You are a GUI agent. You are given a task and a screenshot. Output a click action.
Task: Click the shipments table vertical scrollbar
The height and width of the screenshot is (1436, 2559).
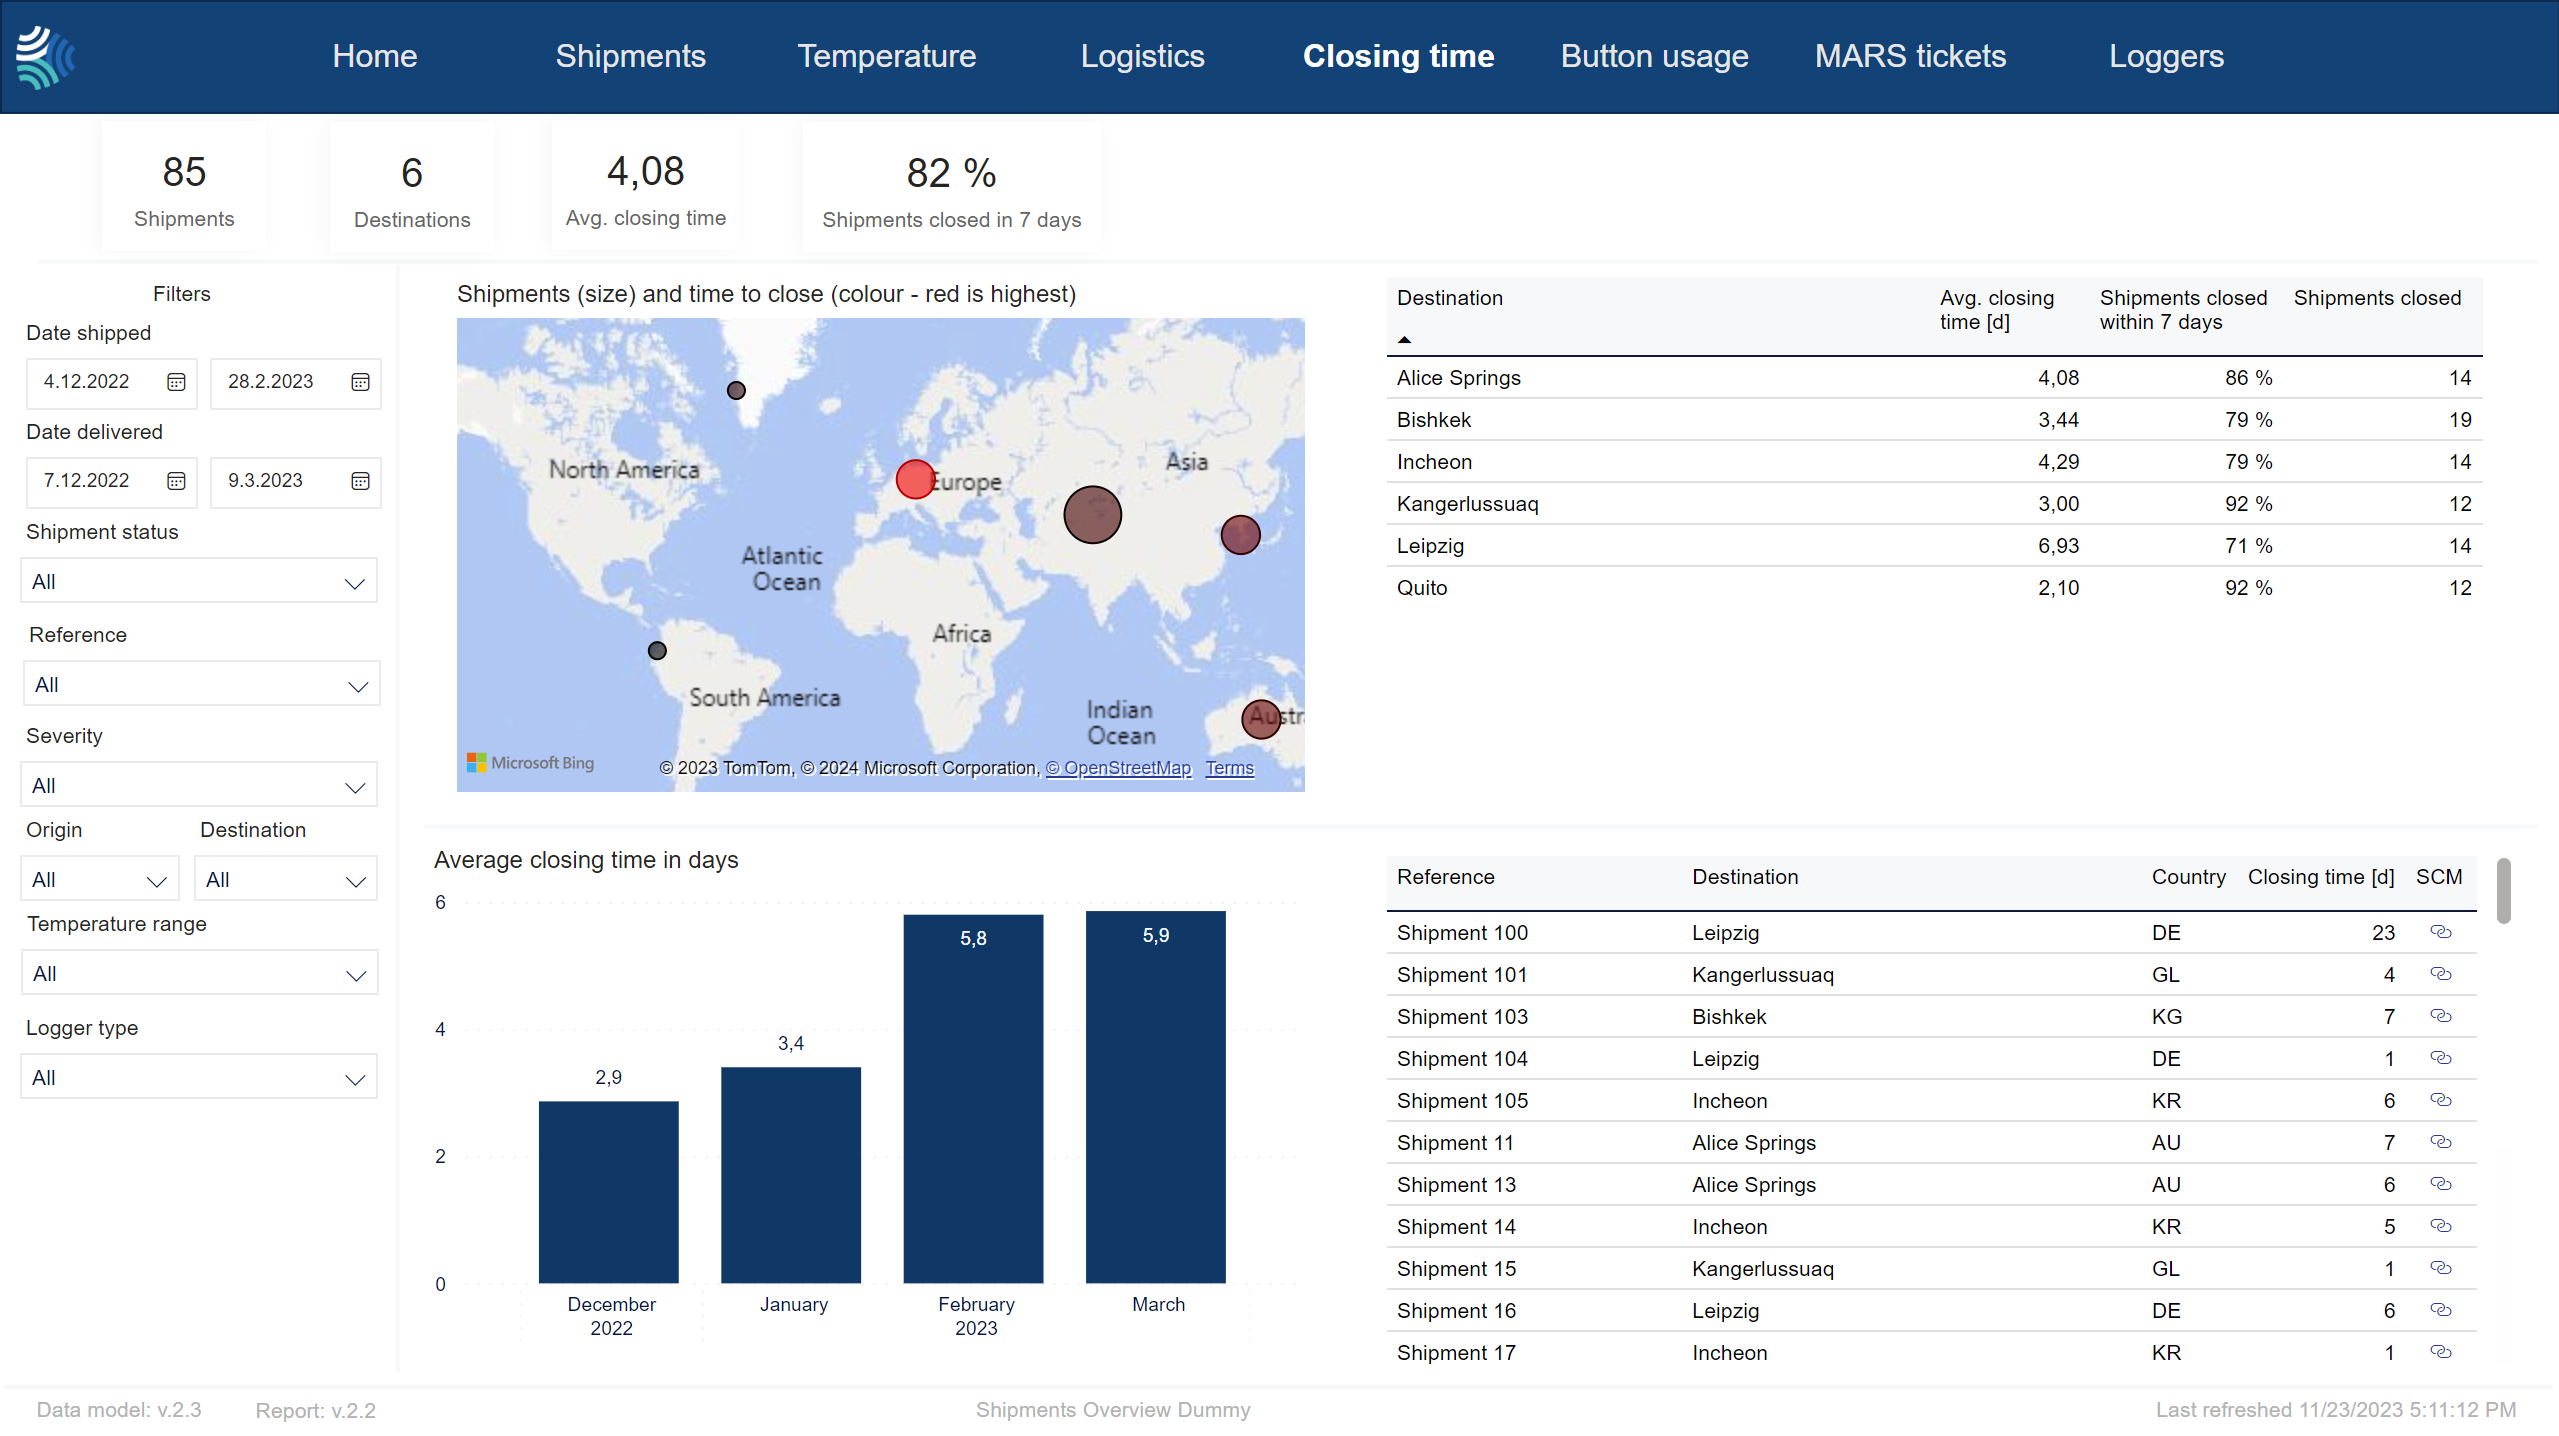[x=2503, y=891]
